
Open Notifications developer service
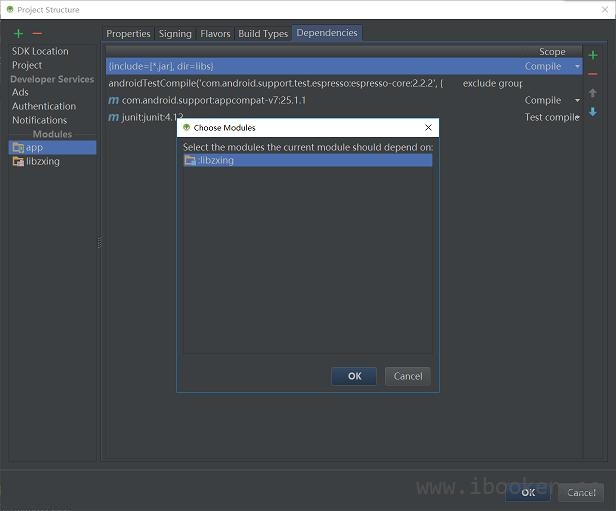pyautogui.click(x=40, y=120)
